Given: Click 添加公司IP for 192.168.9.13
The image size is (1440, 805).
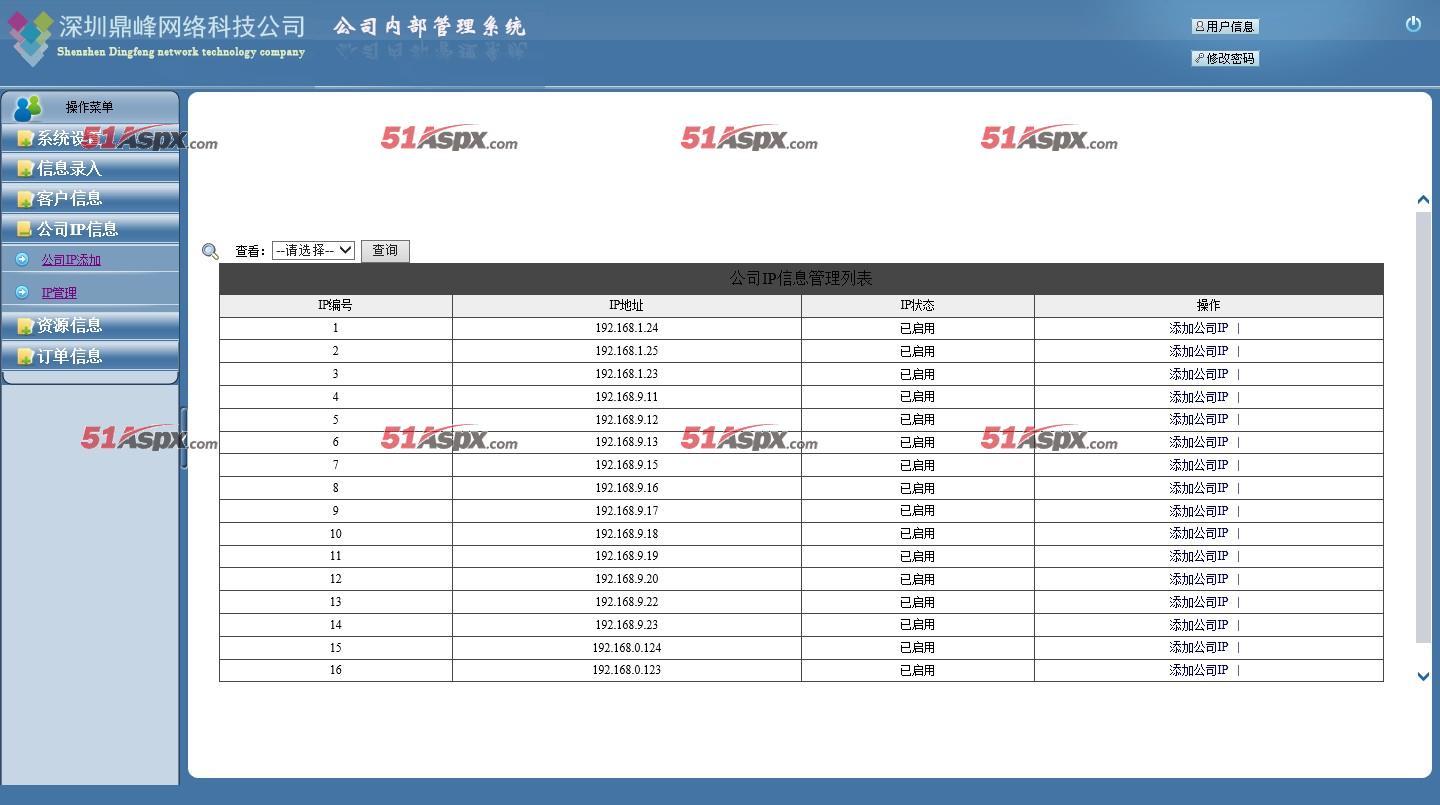Looking at the screenshot, I should [x=1199, y=442].
